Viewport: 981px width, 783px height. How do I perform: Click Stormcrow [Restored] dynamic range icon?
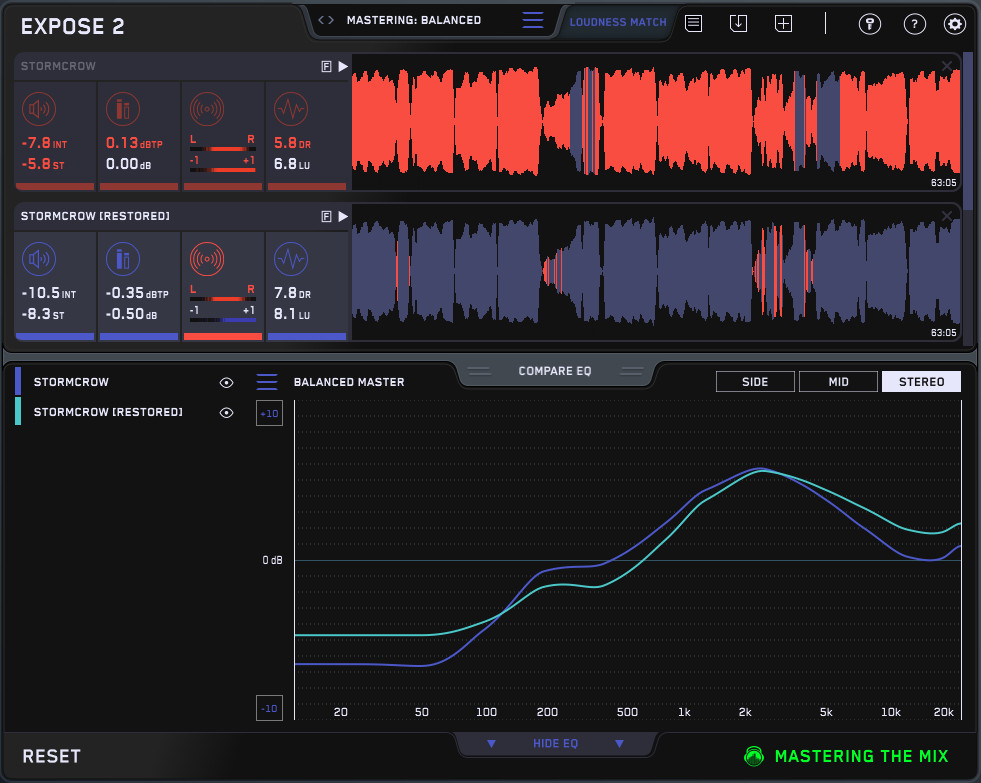(x=291, y=259)
